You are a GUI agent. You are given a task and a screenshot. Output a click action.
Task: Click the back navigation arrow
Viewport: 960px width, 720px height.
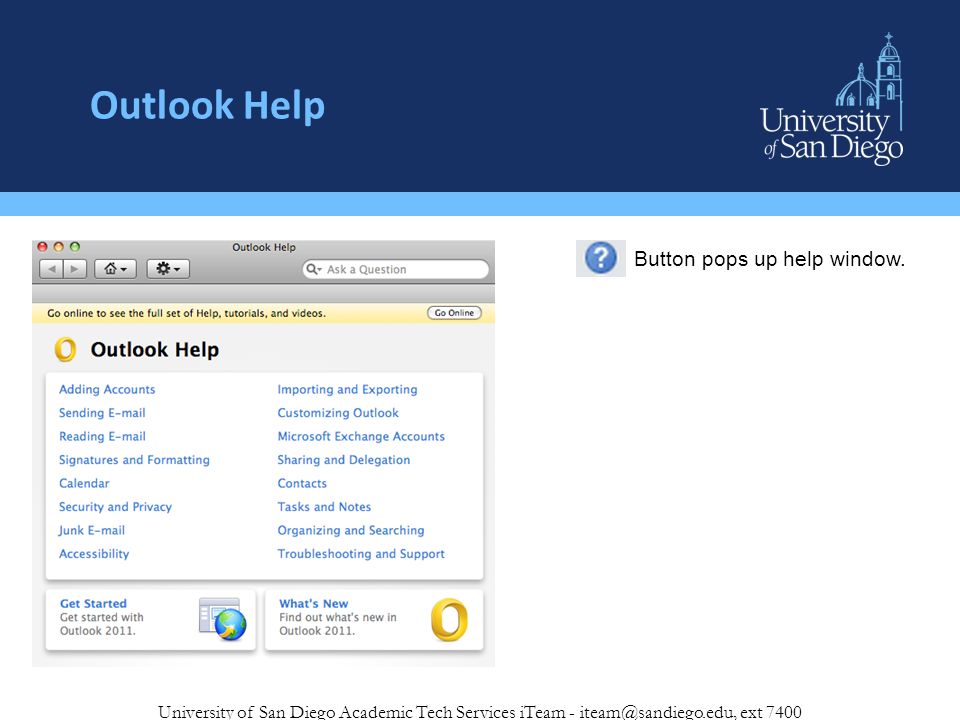click(x=51, y=269)
